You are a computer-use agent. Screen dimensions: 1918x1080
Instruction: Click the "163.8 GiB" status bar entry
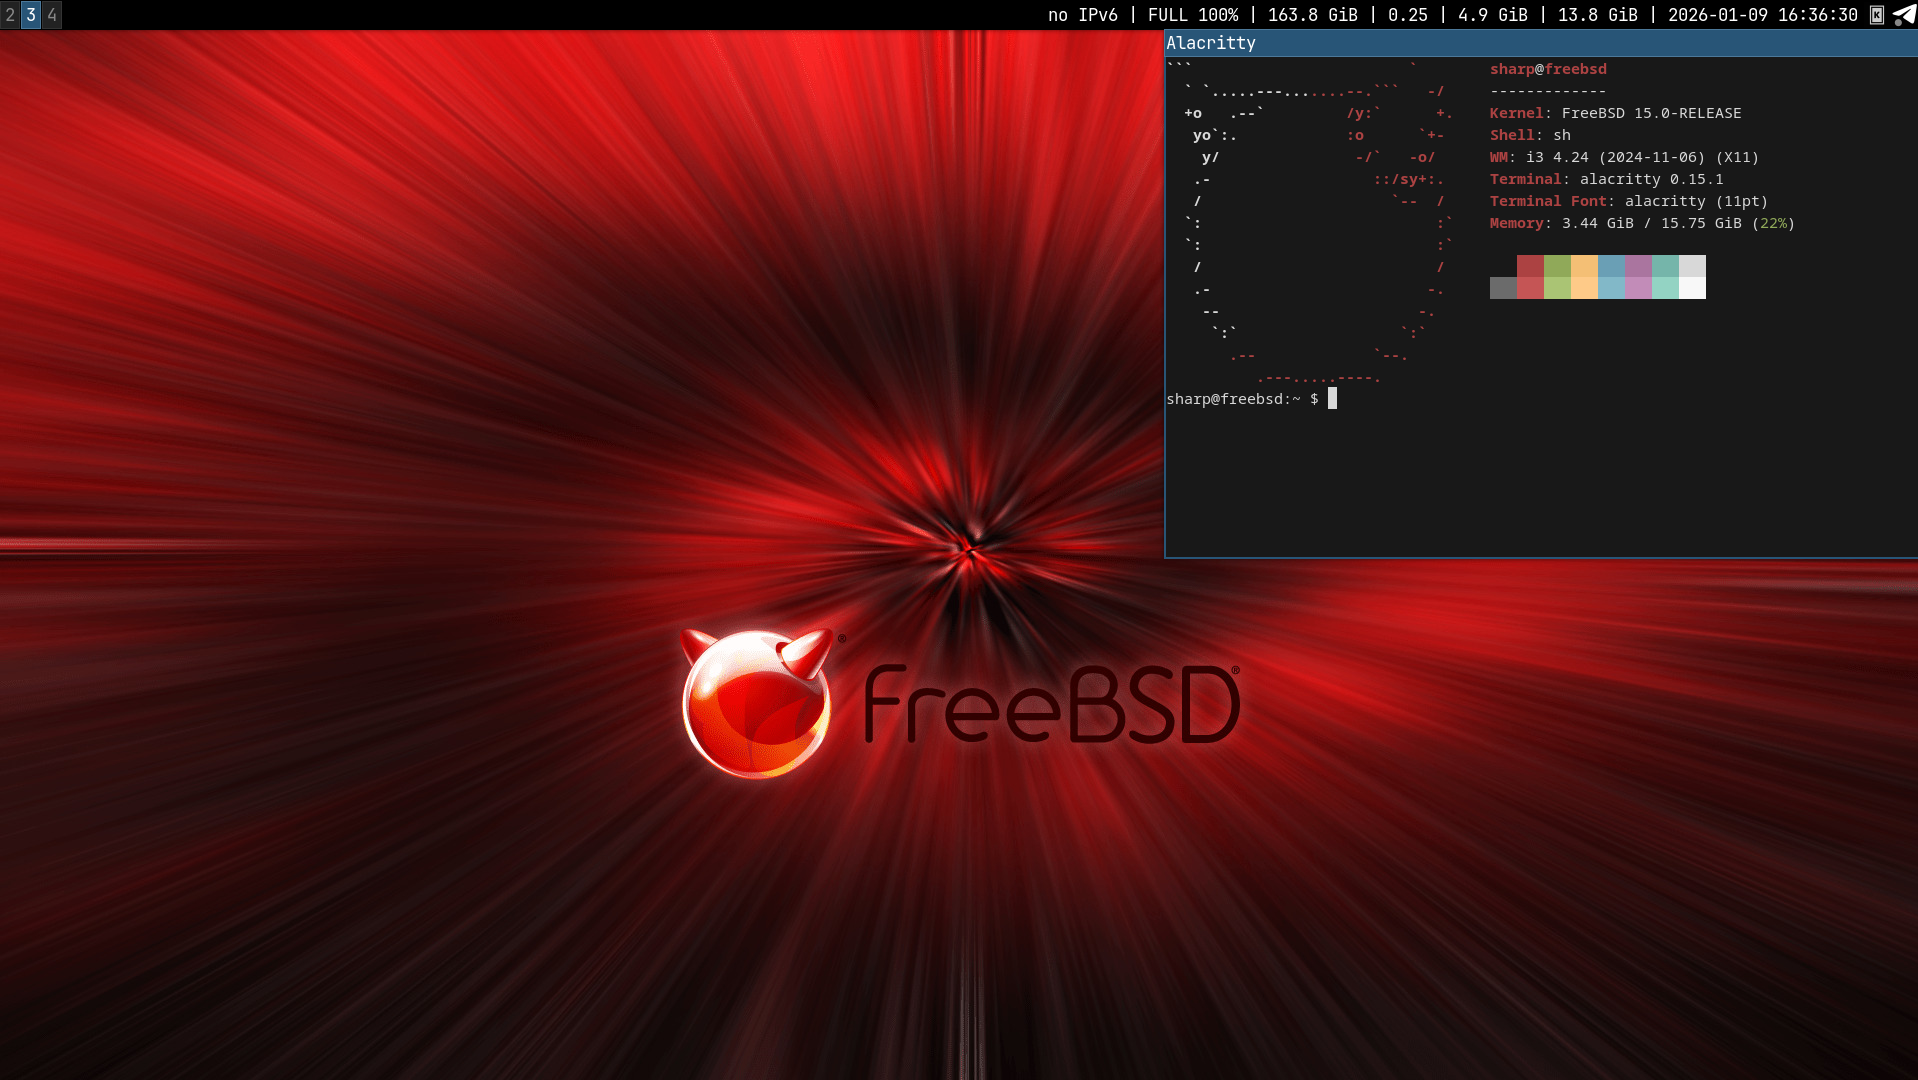coord(1313,15)
